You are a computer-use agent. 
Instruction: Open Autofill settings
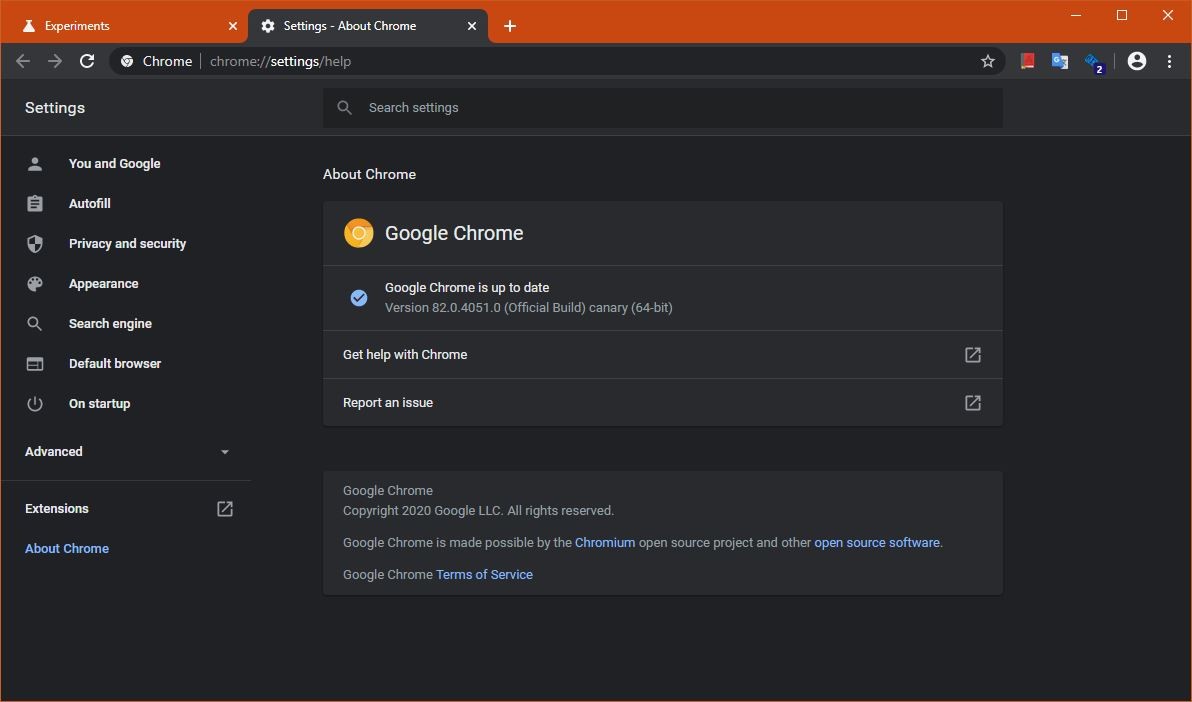[90, 204]
